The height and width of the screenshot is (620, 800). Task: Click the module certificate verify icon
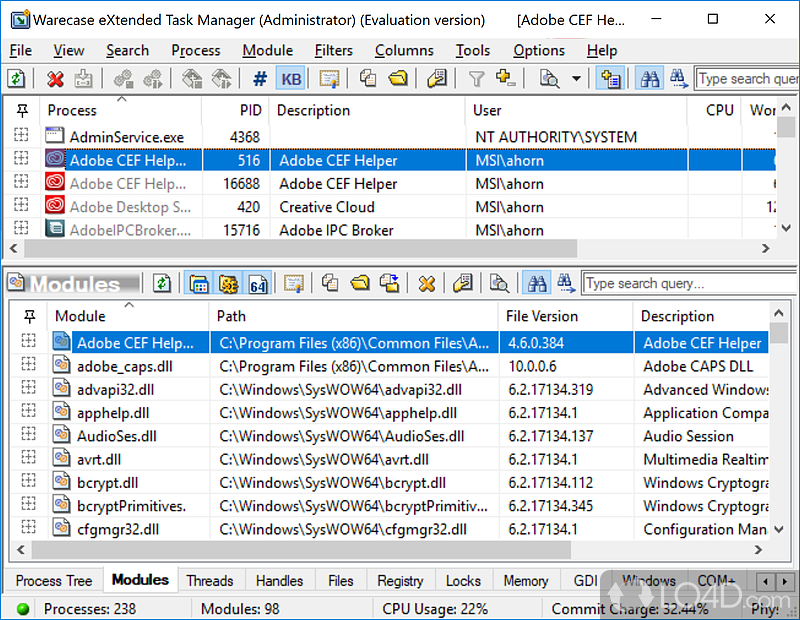tap(294, 283)
